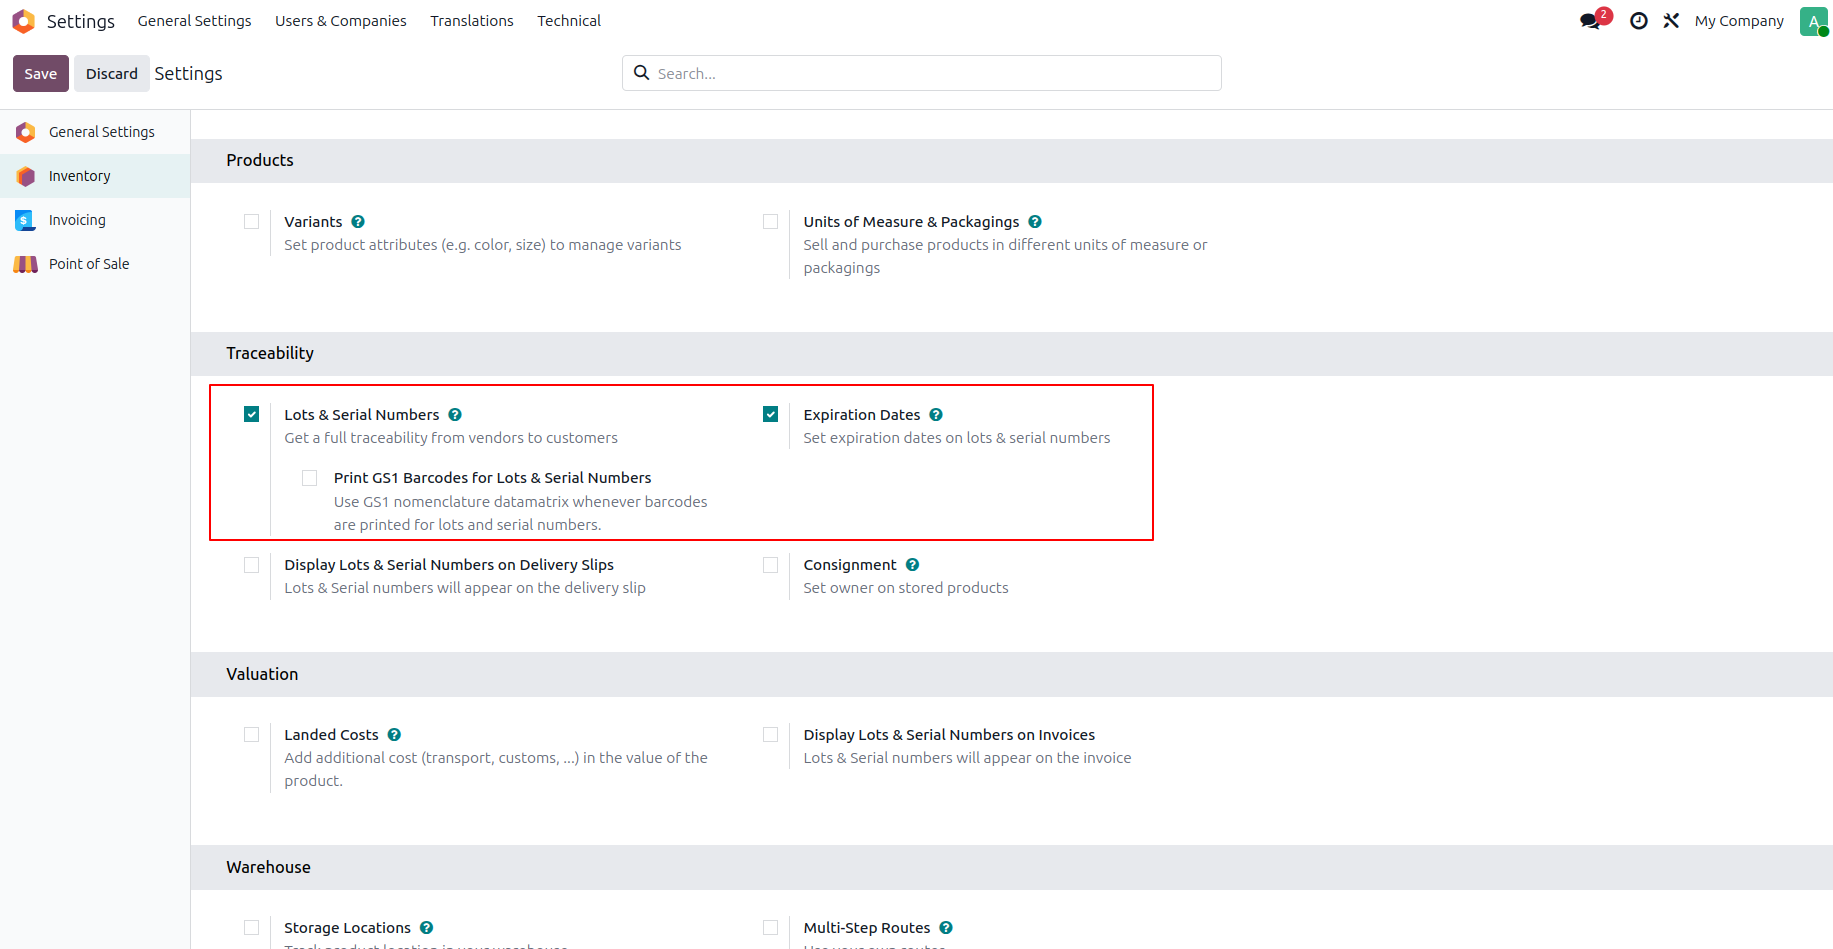Open help for Landed Costs
This screenshot has height=949, width=1833.
click(x=394, y=735)
